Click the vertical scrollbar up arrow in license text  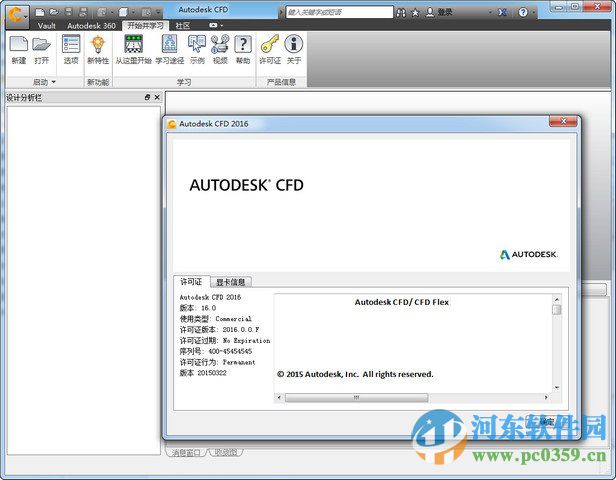pos(557,299)
